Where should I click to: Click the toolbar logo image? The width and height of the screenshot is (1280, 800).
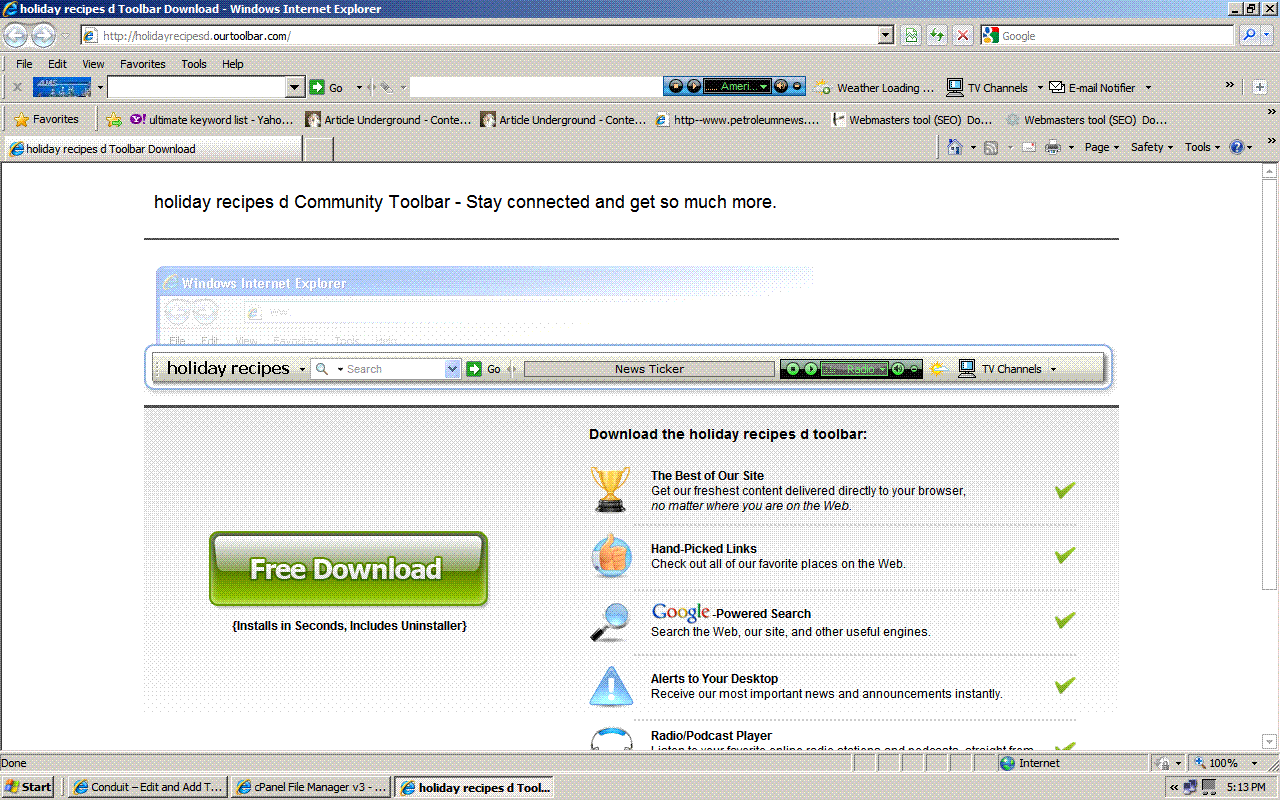point(62,87)
